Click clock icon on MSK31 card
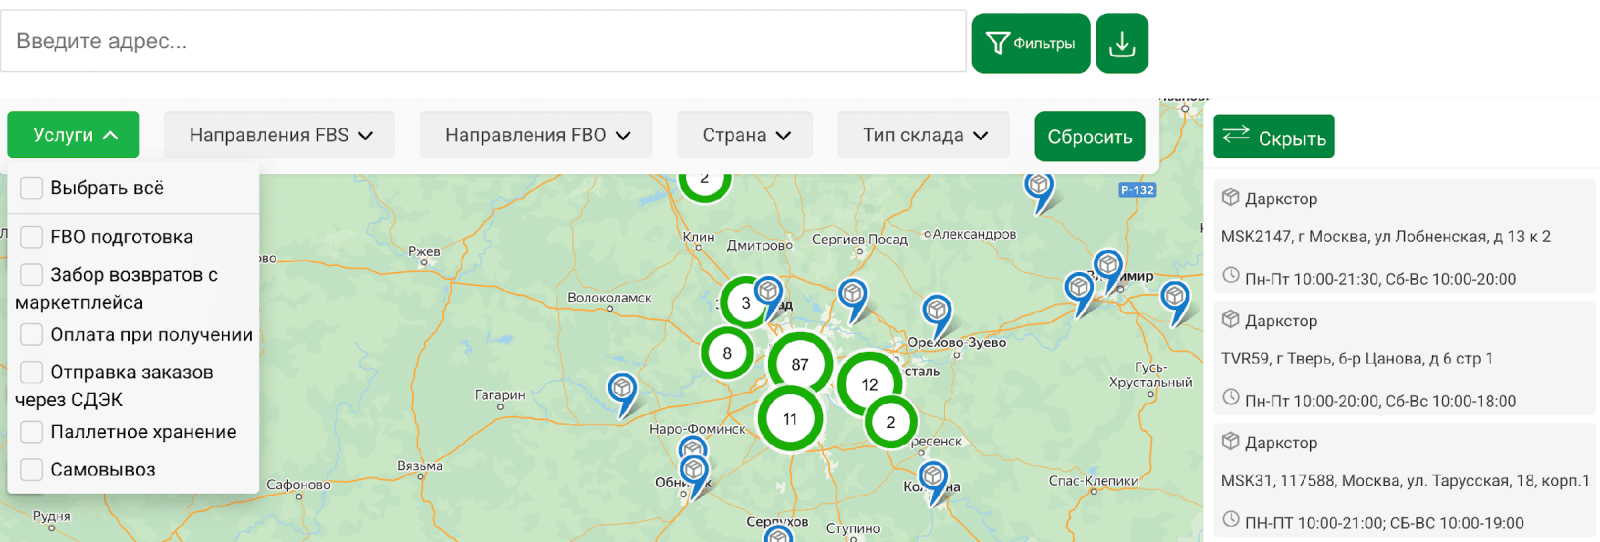Screen dimensions: 1600x542 coord(1231,520)
